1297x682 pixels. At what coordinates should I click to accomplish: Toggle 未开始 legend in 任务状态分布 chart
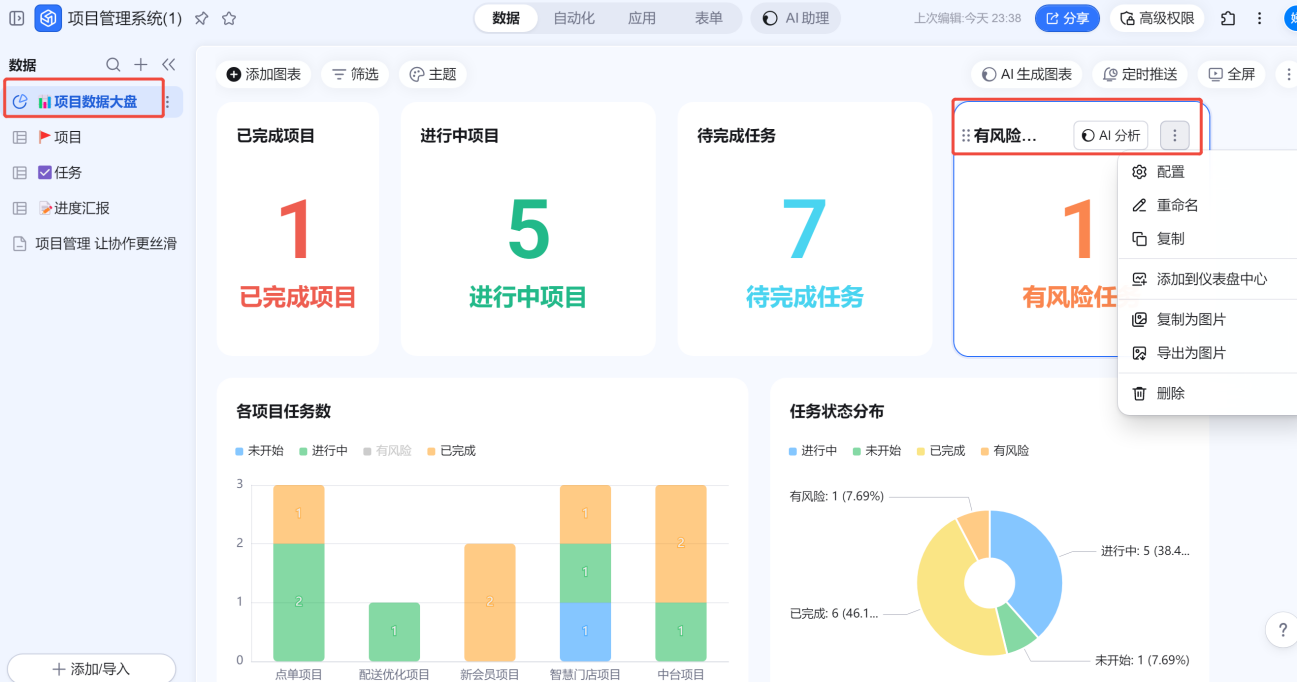tap(875, 451)
